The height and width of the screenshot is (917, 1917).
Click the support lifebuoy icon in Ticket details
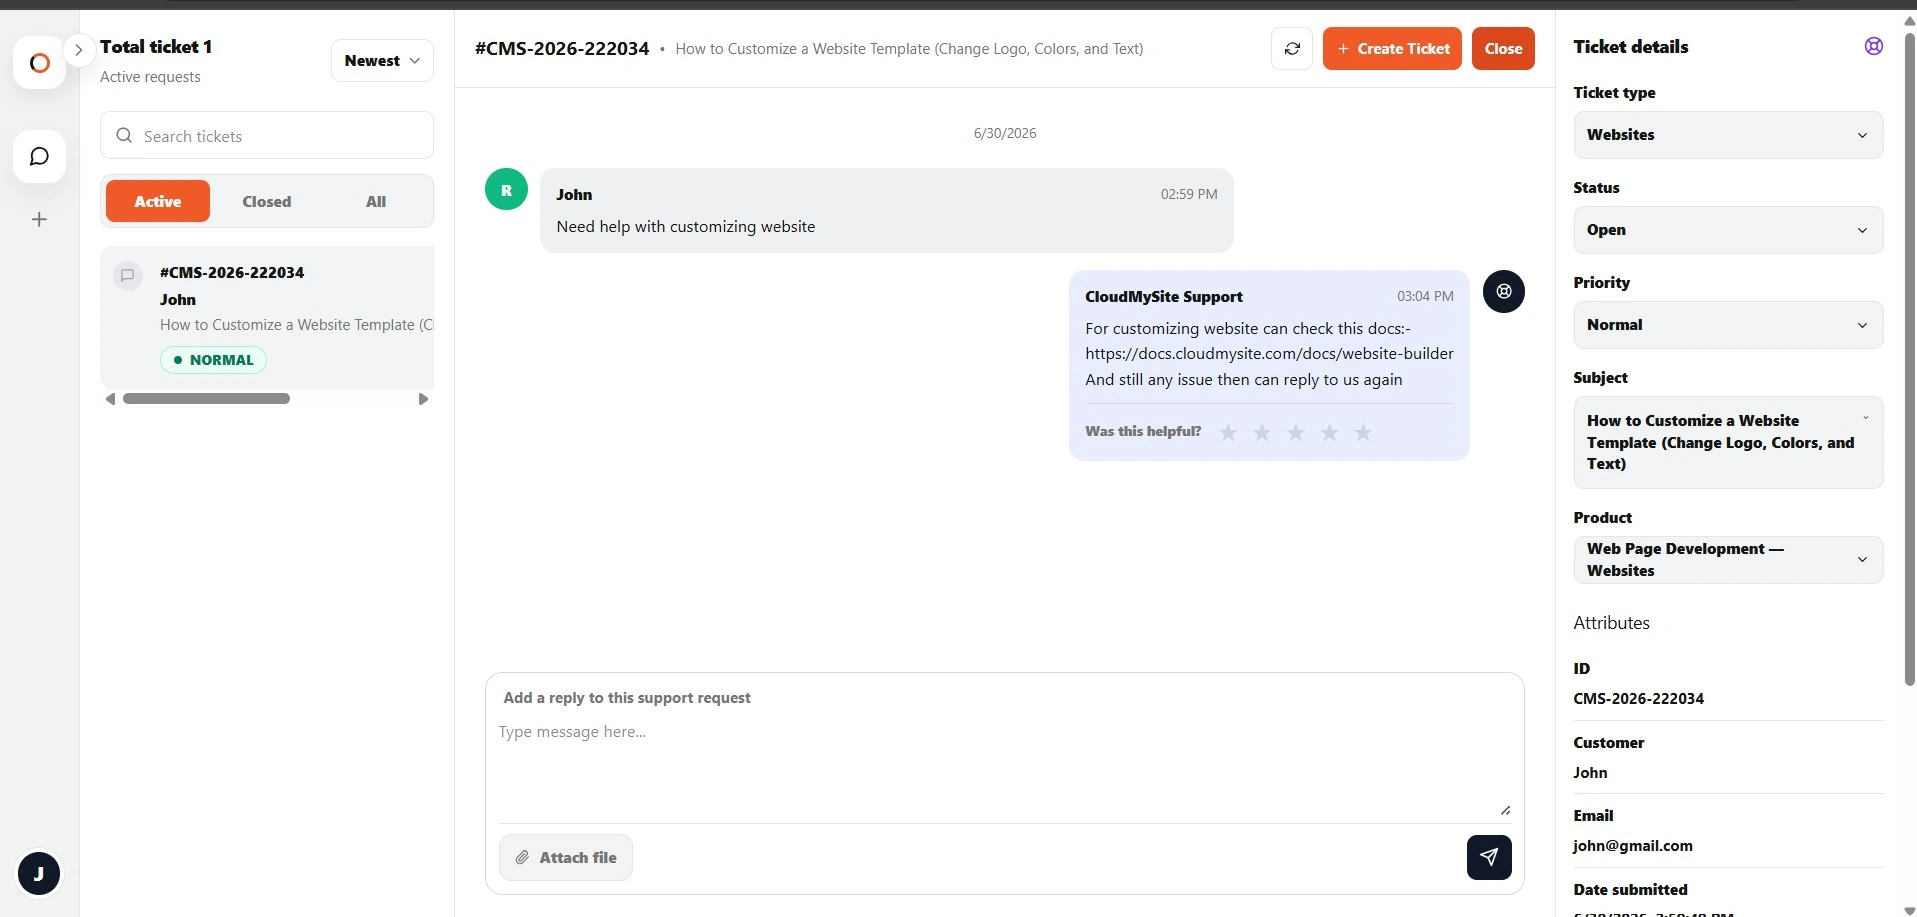click(1874, 46)
